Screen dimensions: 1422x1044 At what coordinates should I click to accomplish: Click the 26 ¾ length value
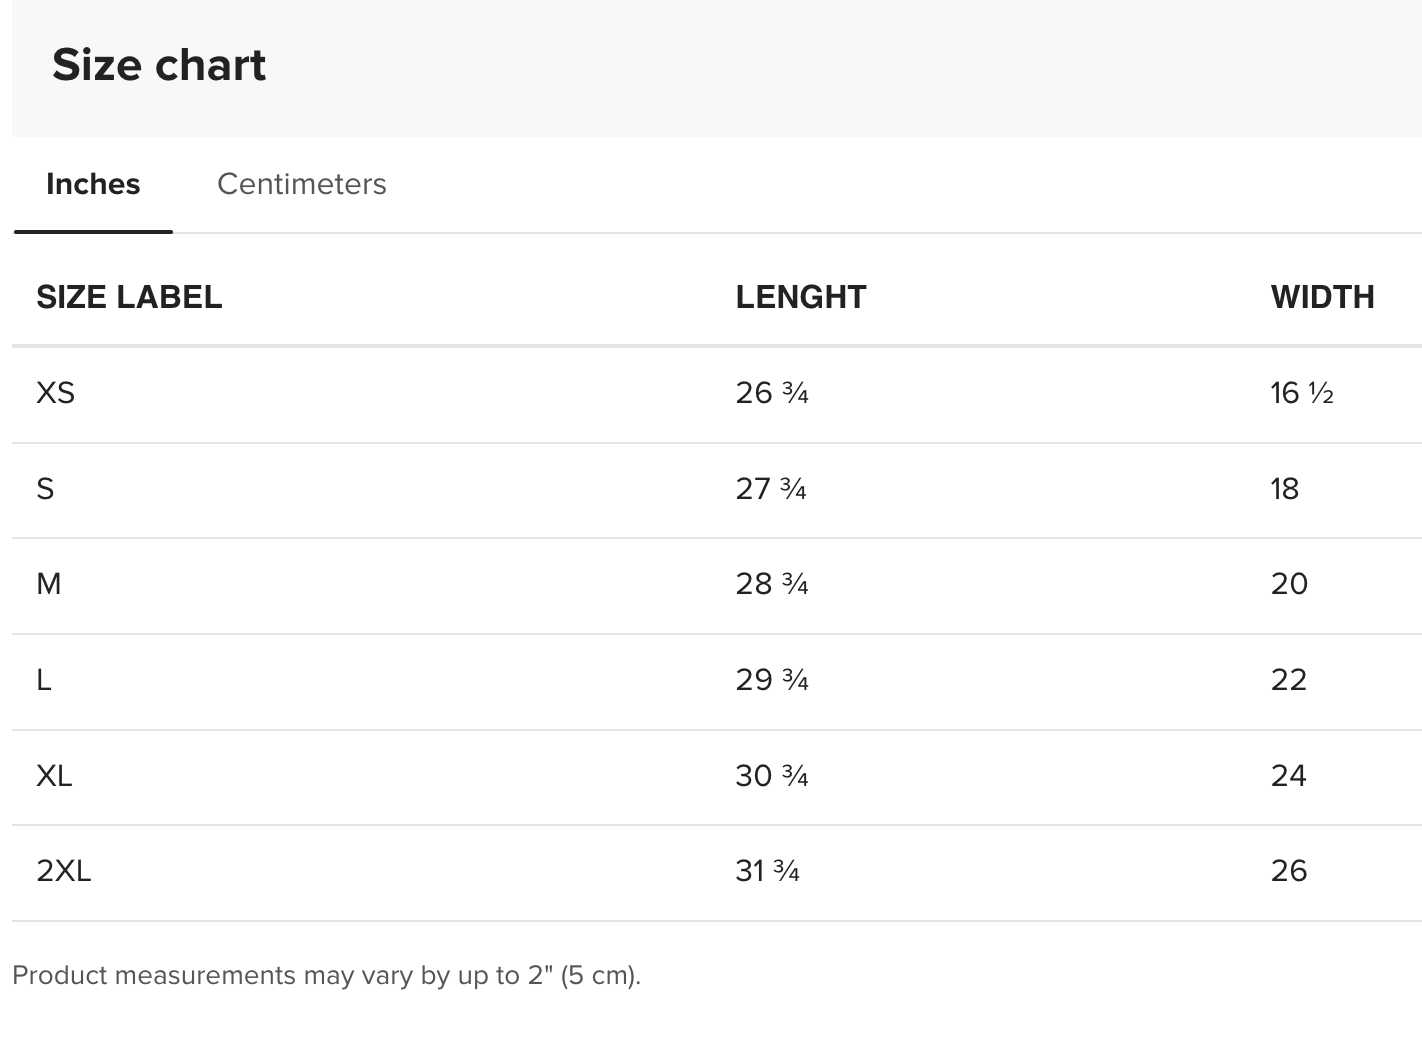pyautogui.click(x=771, y=393)
